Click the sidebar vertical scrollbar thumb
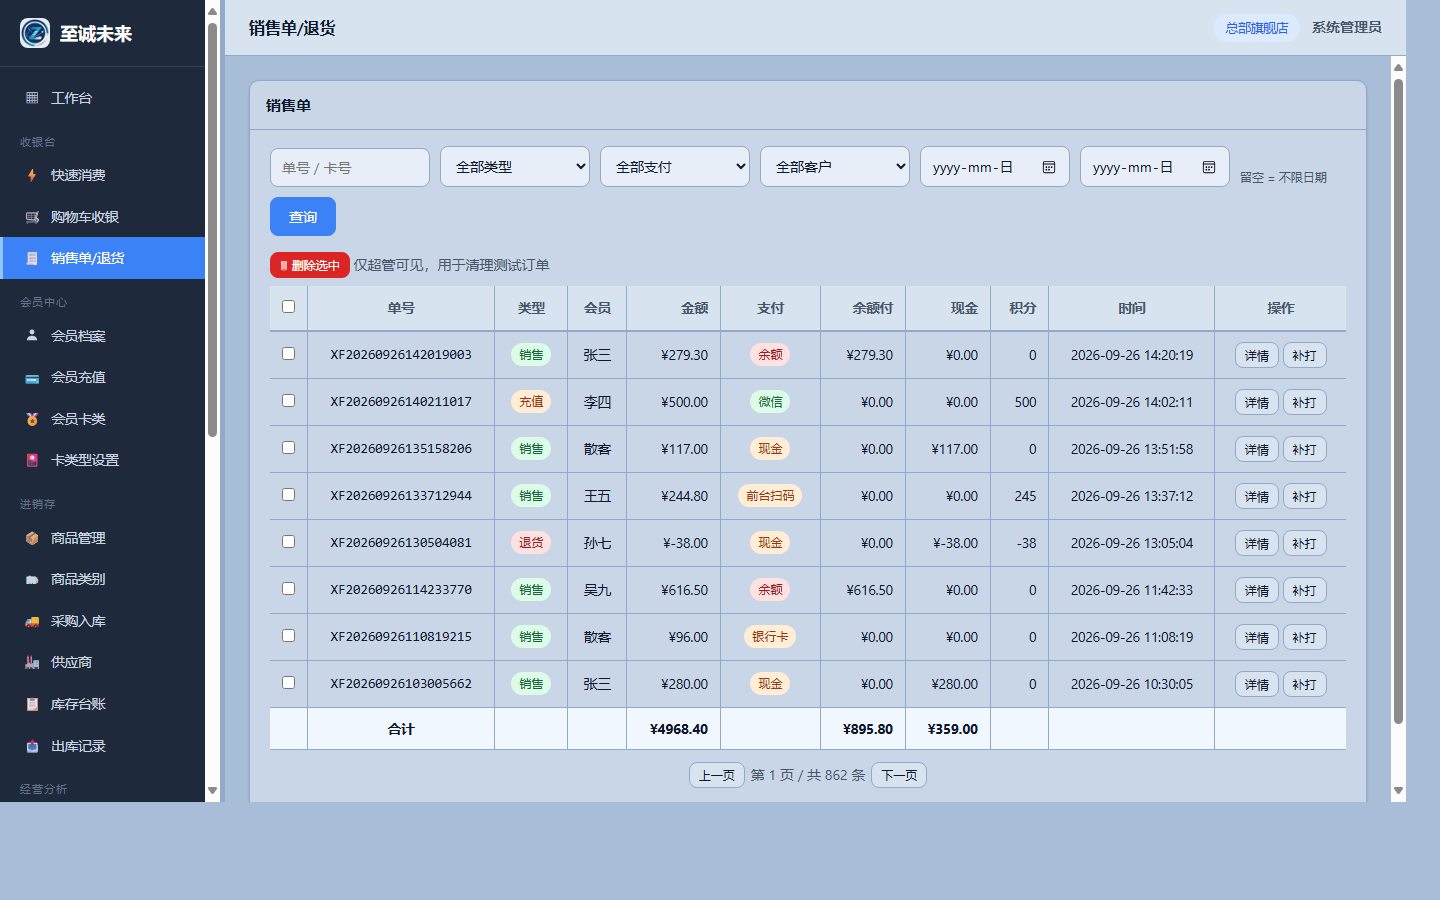The width and height of the screenshot is (1440, 900). pos(212,230)
